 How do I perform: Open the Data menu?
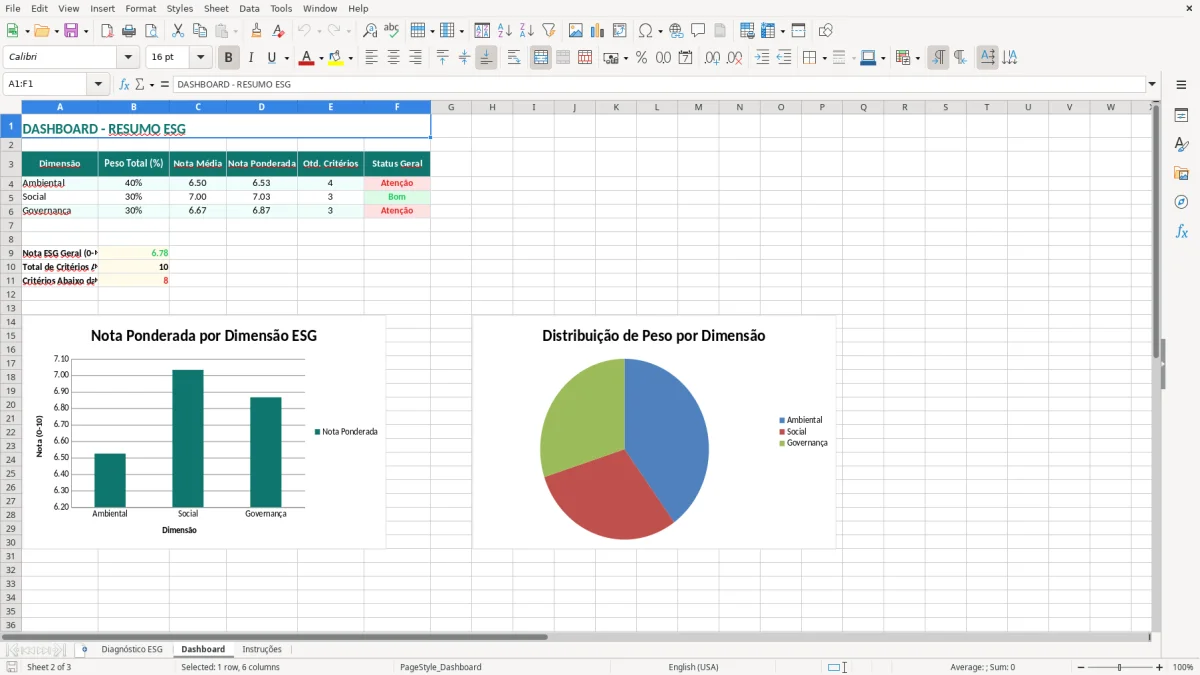[249, 8]
